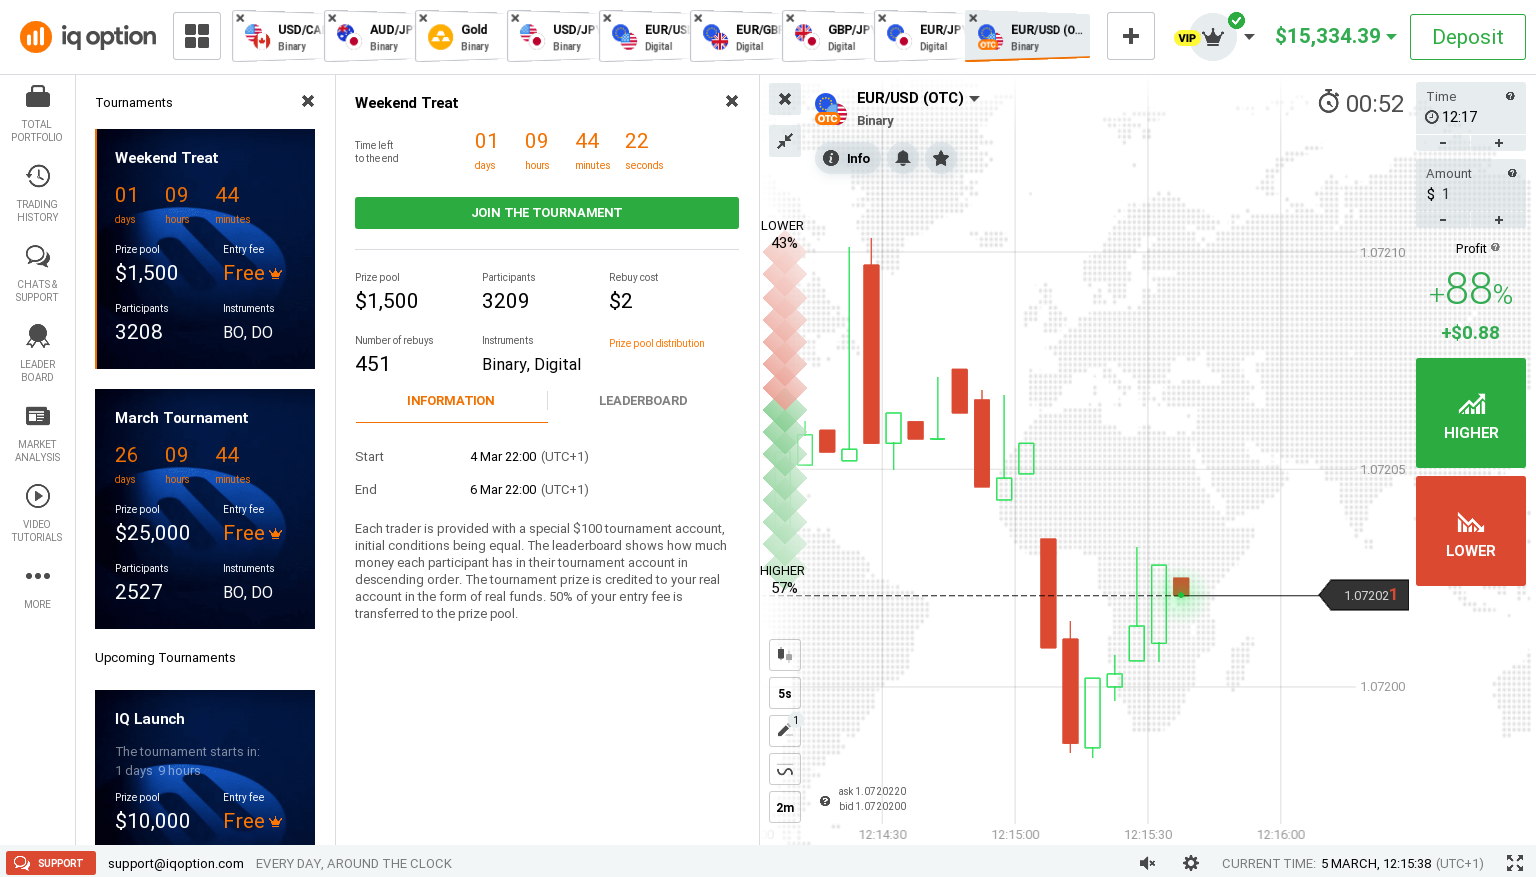
Task: Open the March Tournament card
Action: click(205, 509)
